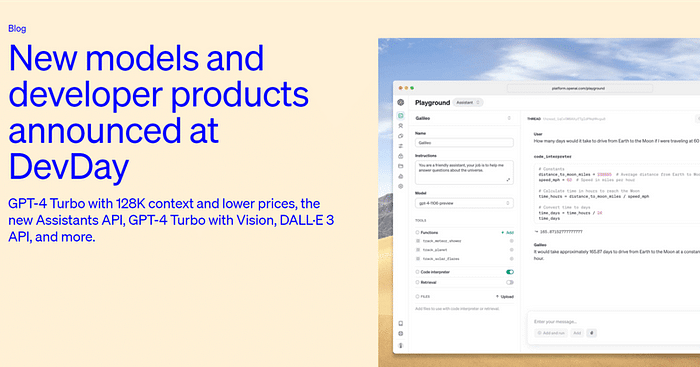The height and width of the screenshot is (367, 700).
Task: Click the attachment icon next to Add button
Action: click(x=592, y=333)
